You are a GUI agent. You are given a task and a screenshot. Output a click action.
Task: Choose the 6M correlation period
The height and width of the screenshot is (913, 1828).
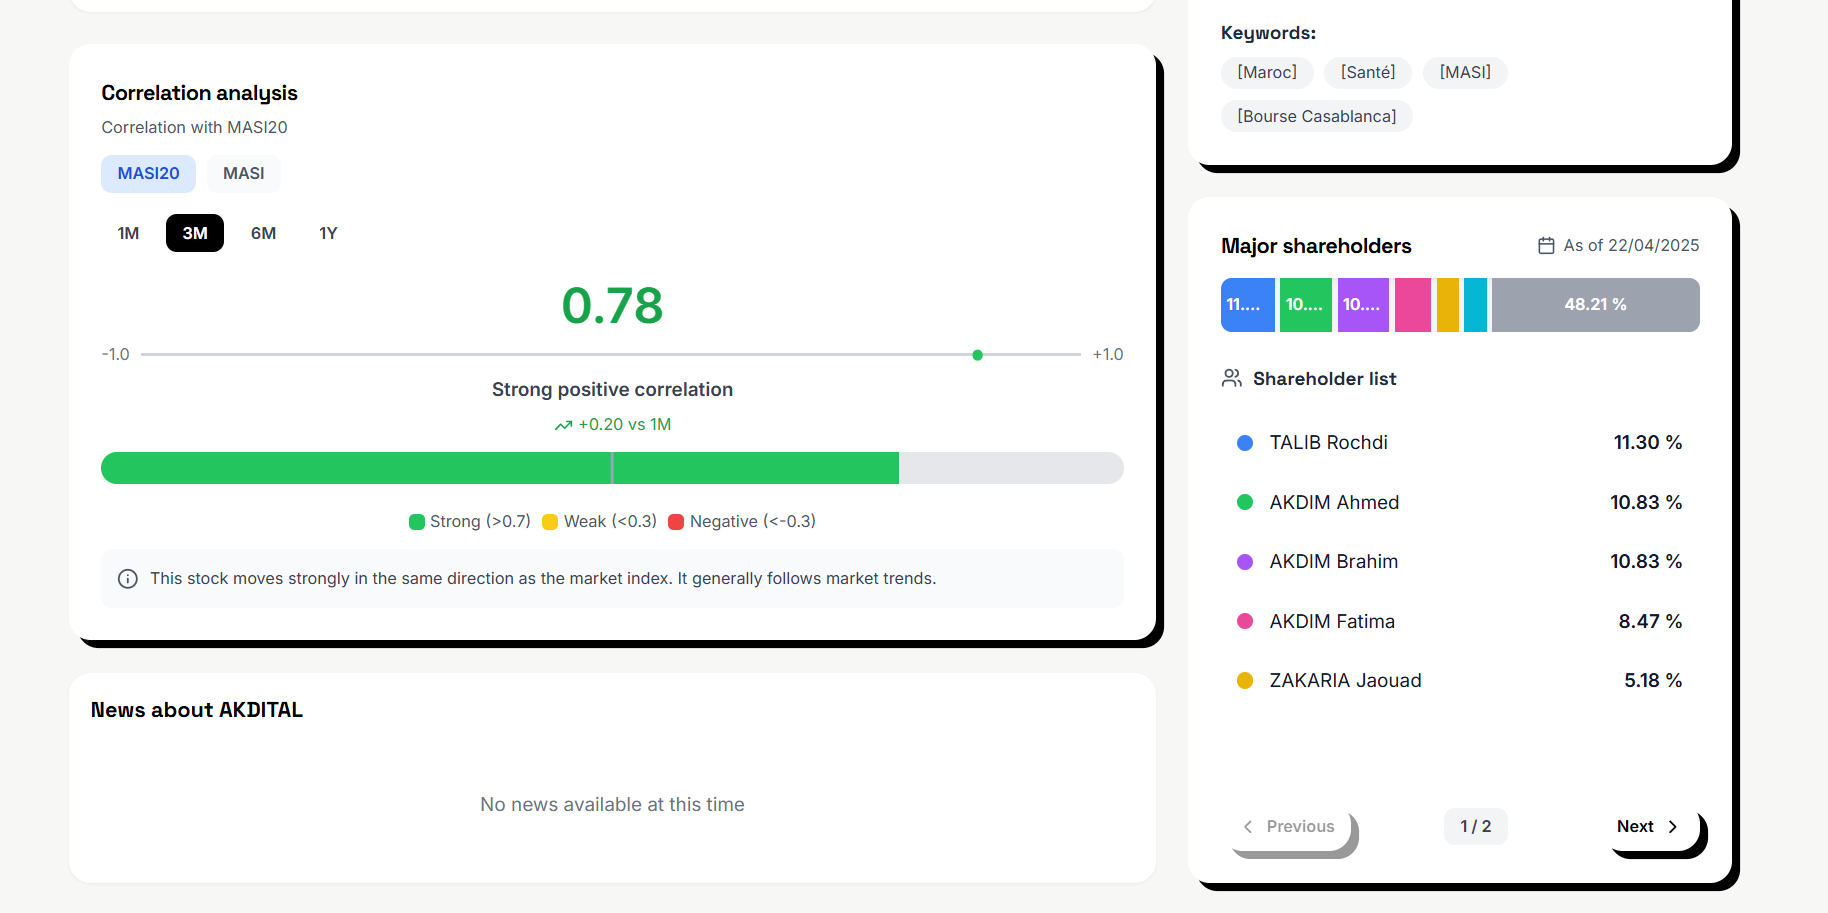coord(263,233)
